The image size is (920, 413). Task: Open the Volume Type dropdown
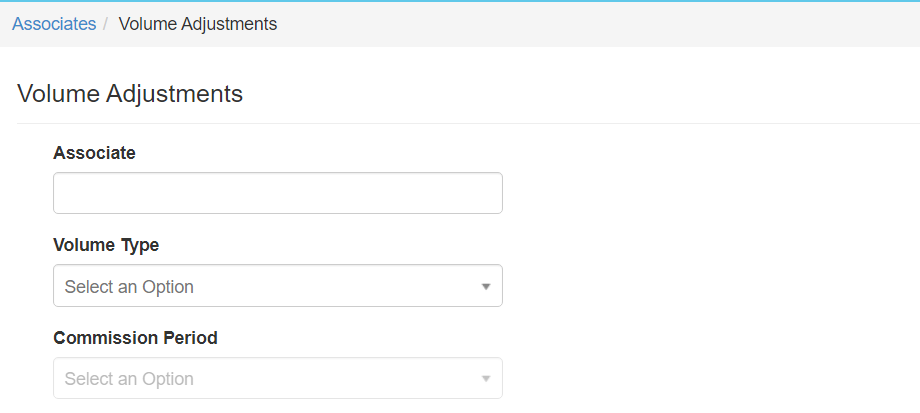(277, 286)
